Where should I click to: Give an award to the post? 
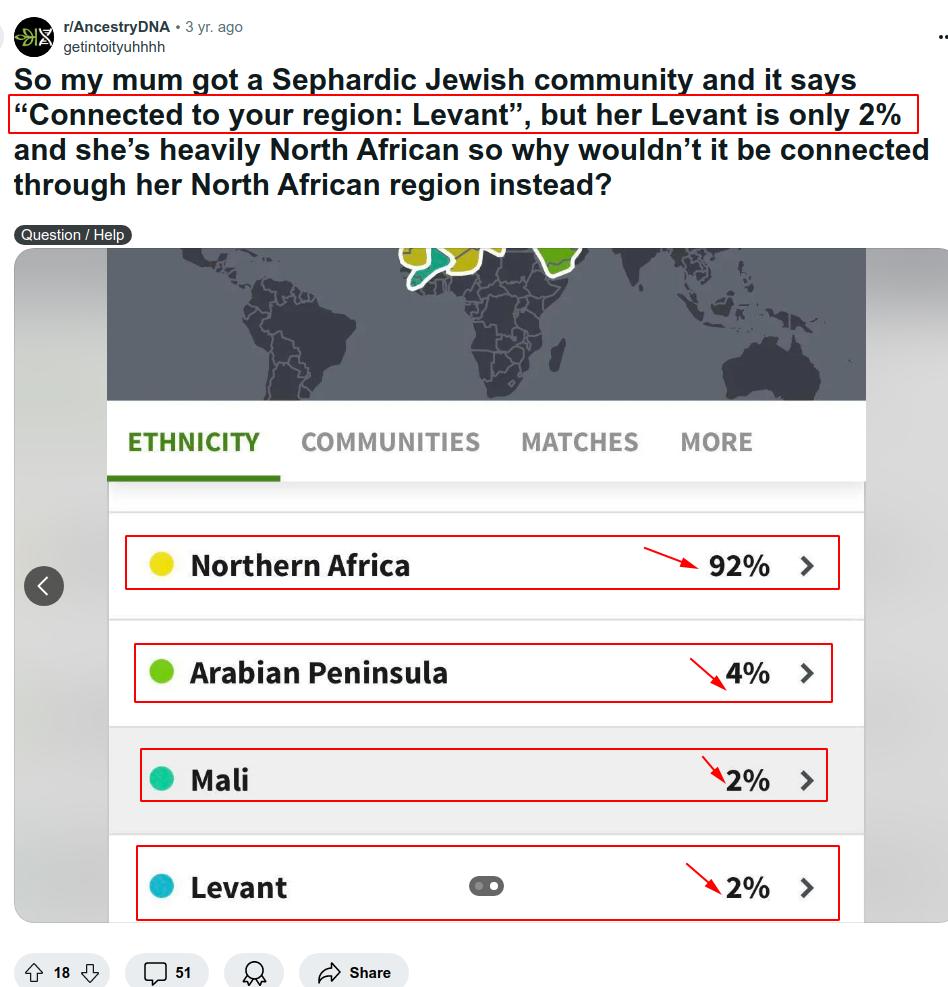tap(254, 973)
